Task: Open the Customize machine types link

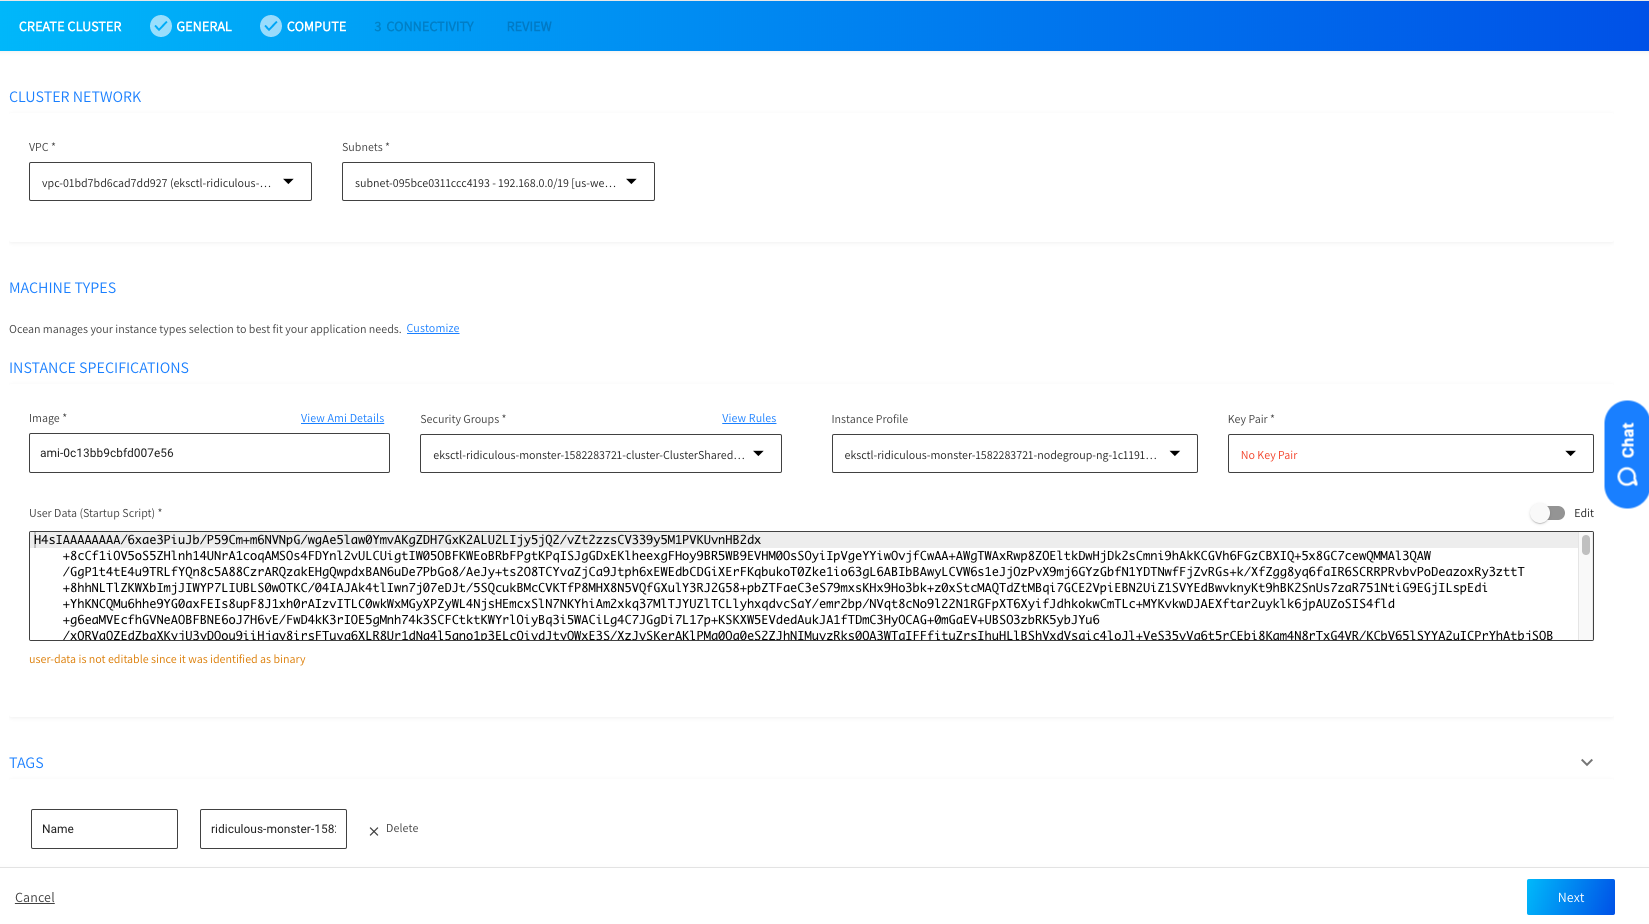Action: 432,328
